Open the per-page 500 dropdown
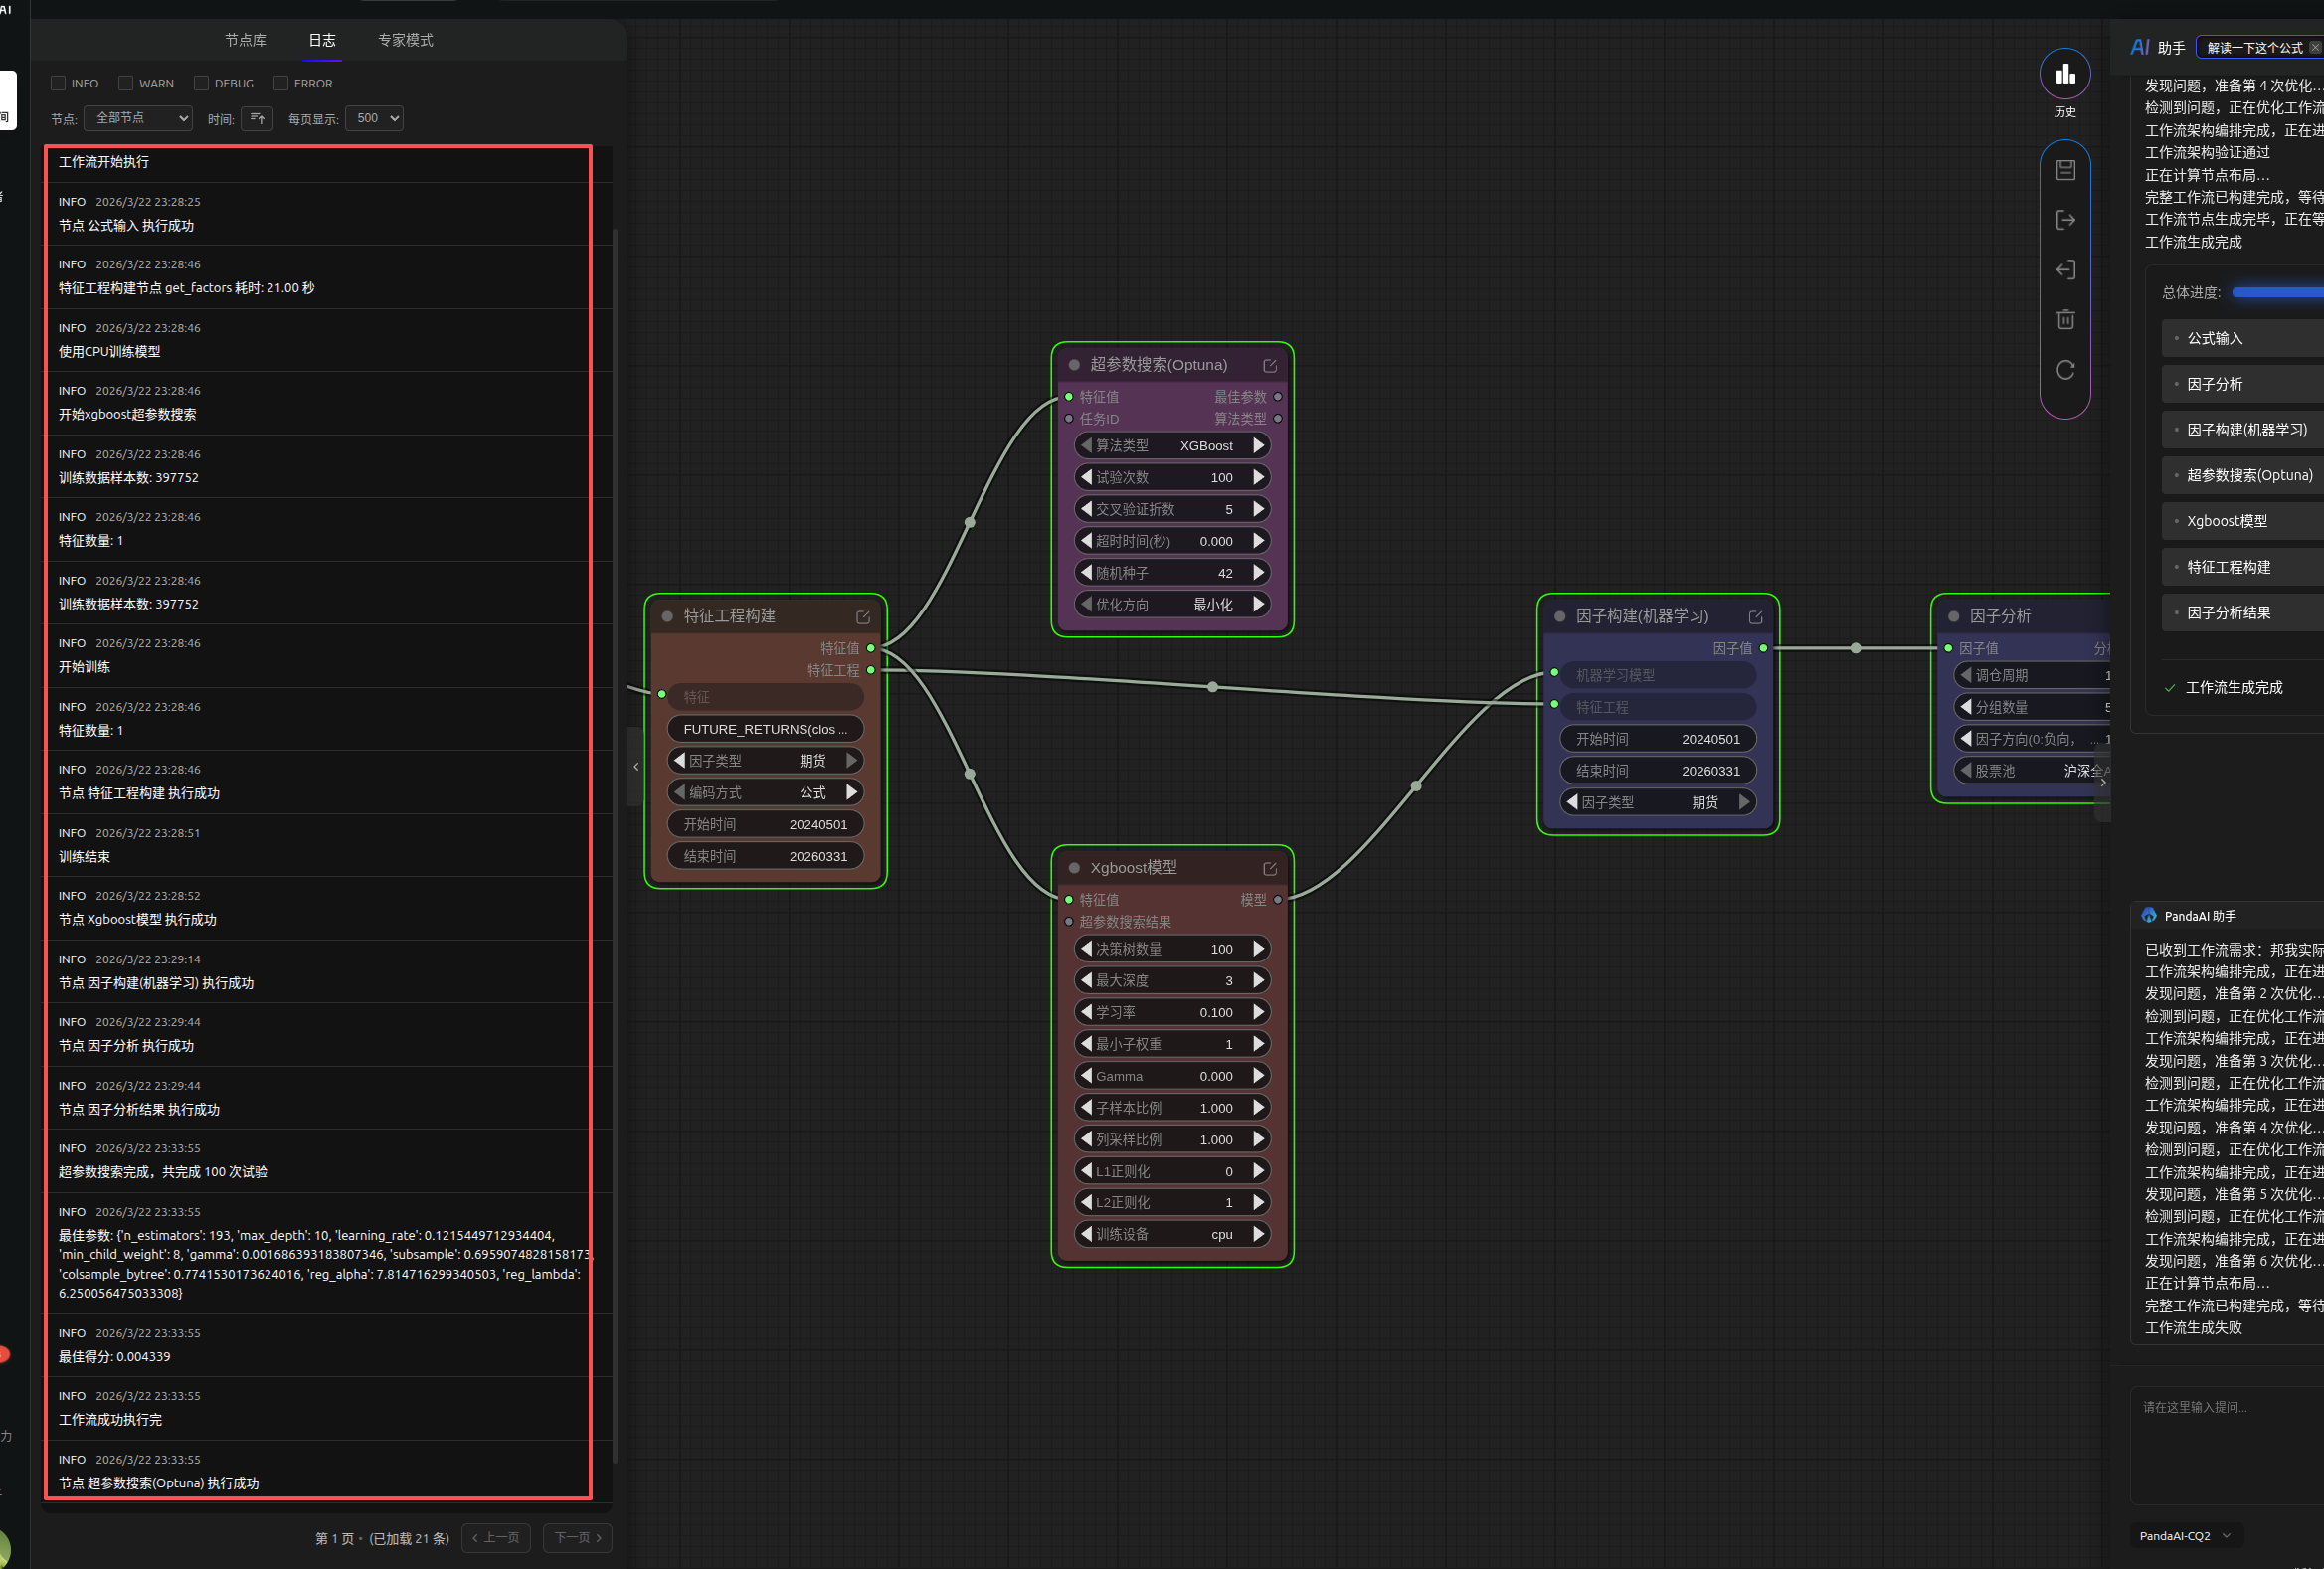The image size is (2324, 1569). pyautogui.click(x=374, y=118)
